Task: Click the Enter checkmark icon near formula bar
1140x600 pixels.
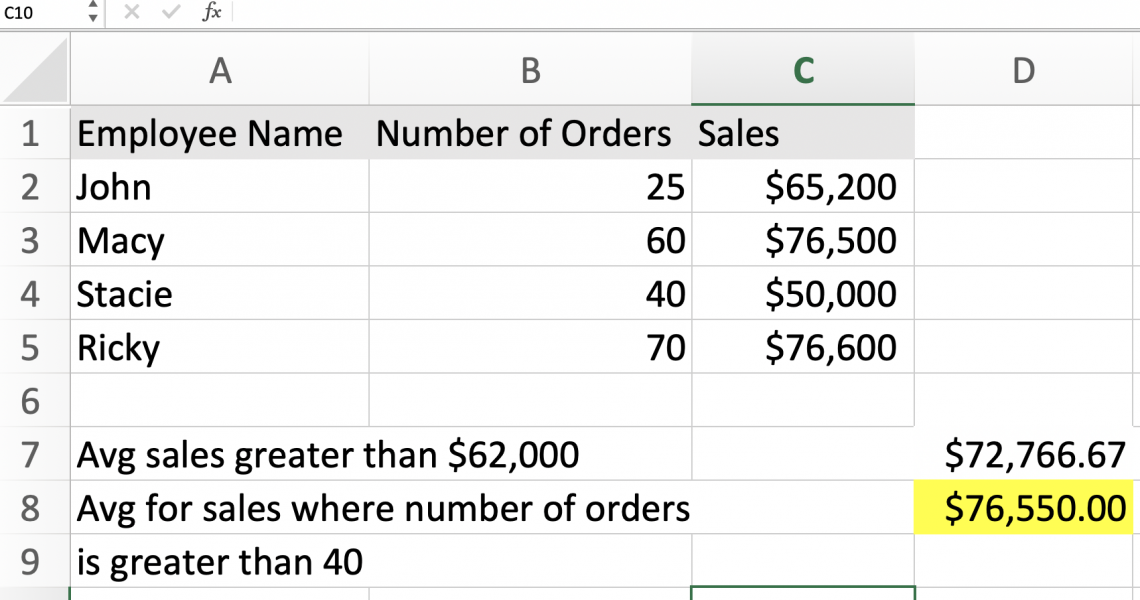Action: click(170, 14)
